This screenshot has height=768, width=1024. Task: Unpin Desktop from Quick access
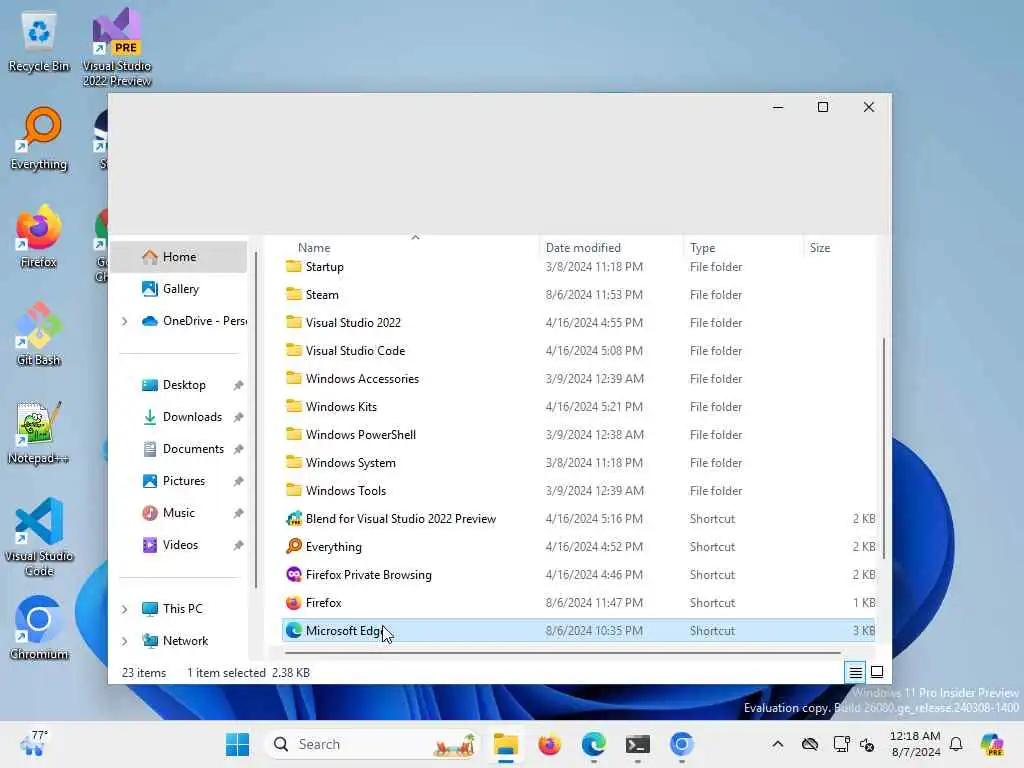coord(238,385)
